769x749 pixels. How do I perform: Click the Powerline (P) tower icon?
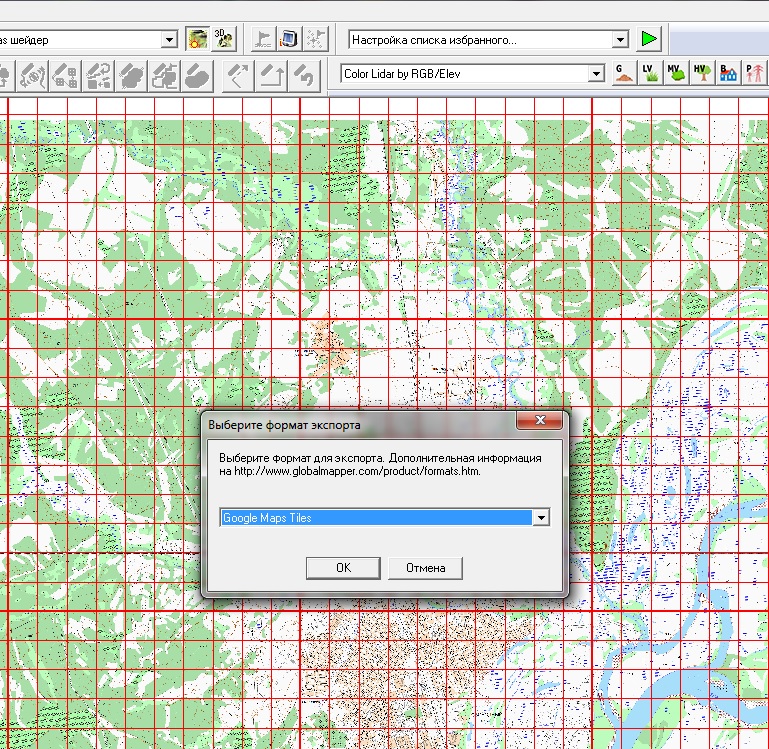(x=753, y=74)
